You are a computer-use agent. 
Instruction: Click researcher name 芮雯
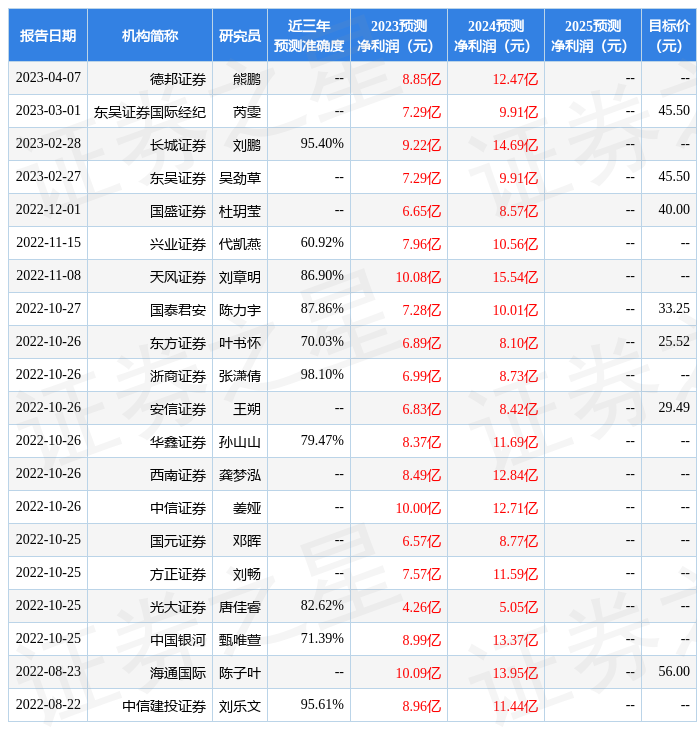(247, 112)
